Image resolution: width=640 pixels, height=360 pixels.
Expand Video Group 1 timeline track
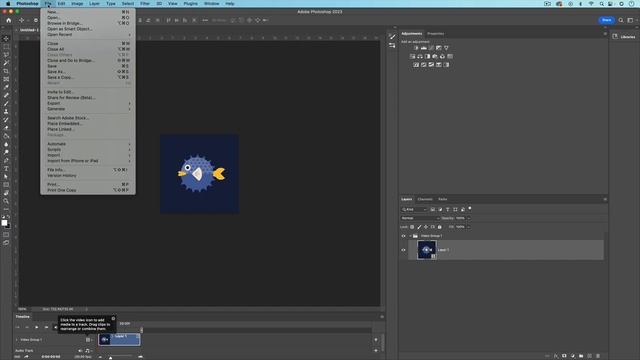click(17, 340)
